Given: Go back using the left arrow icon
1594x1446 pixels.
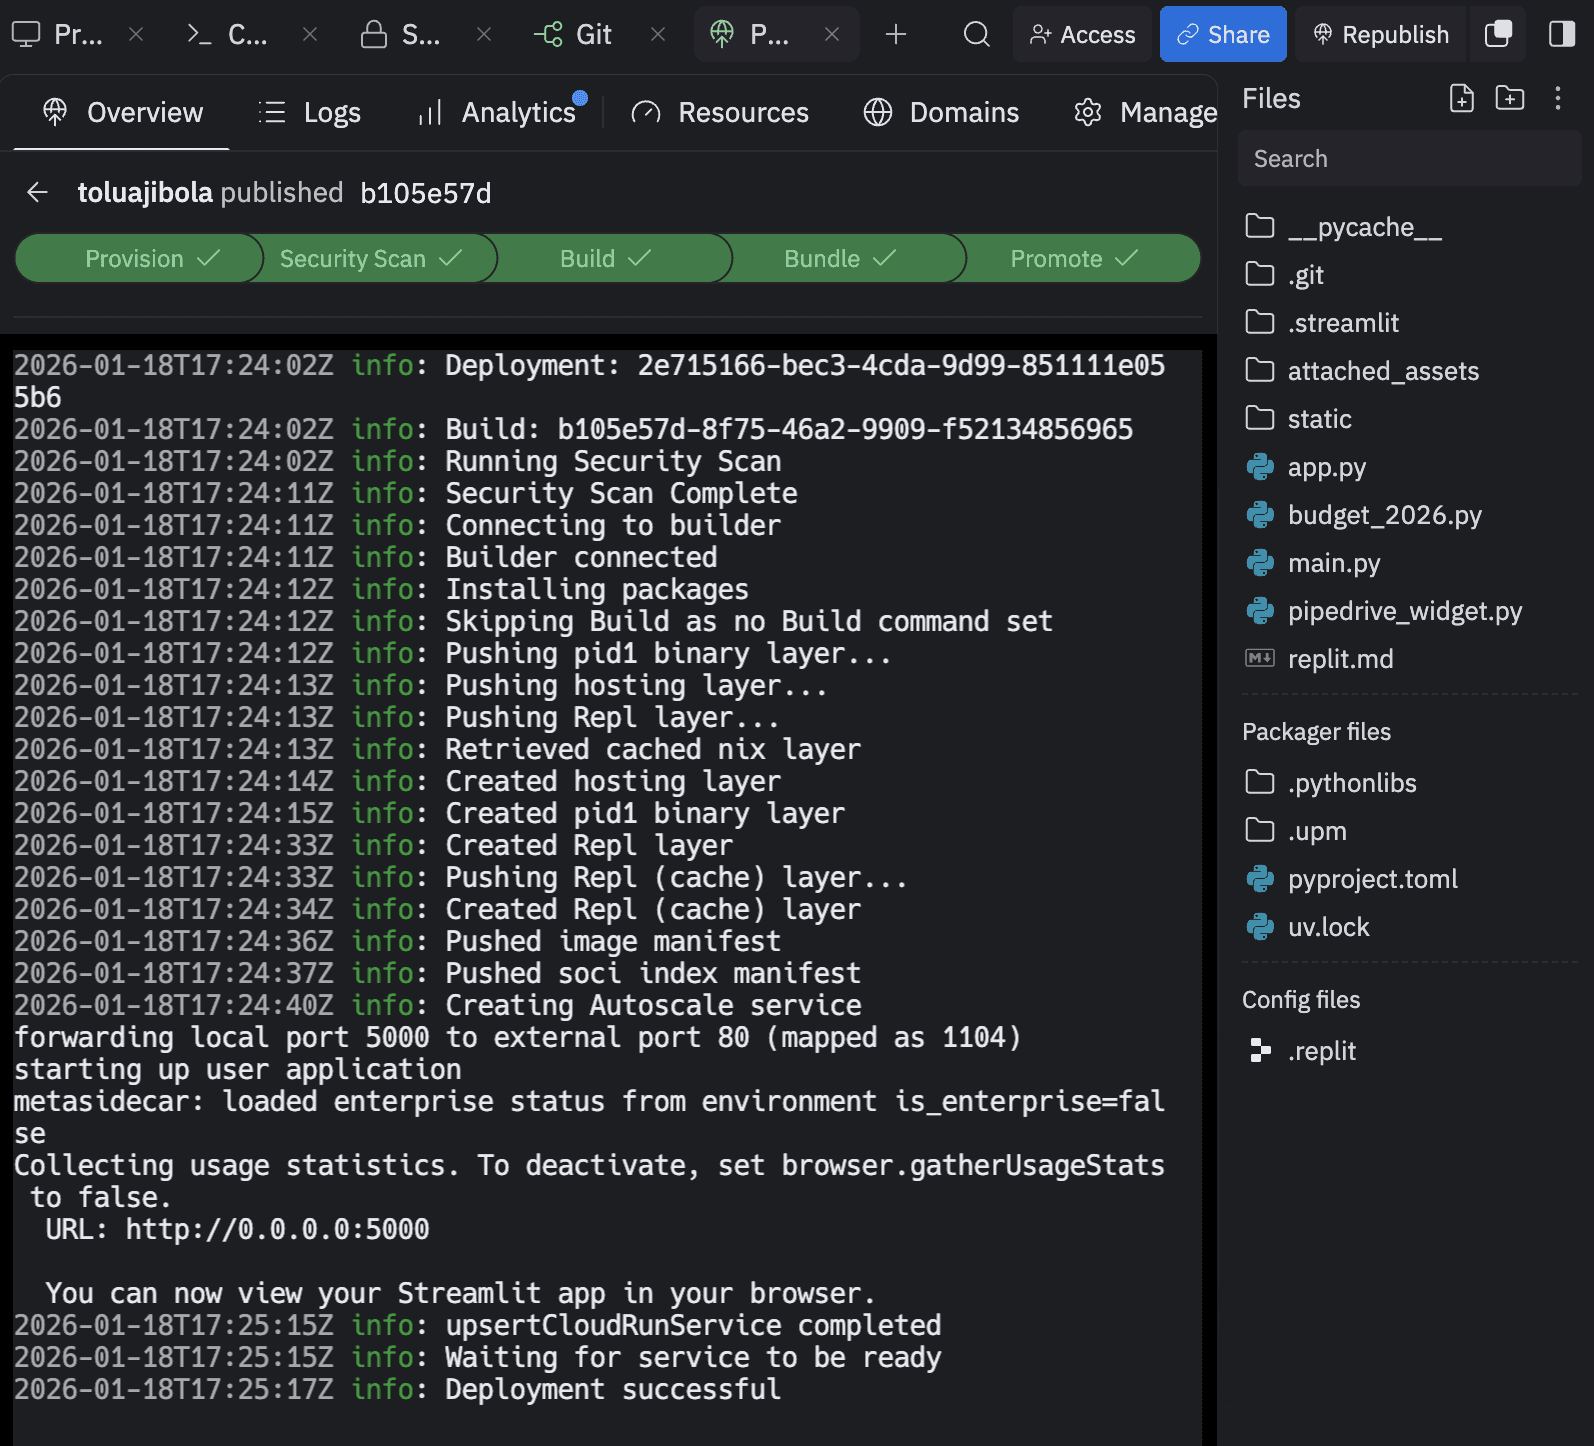Looking at the screenshot, I should pos(38,192).
